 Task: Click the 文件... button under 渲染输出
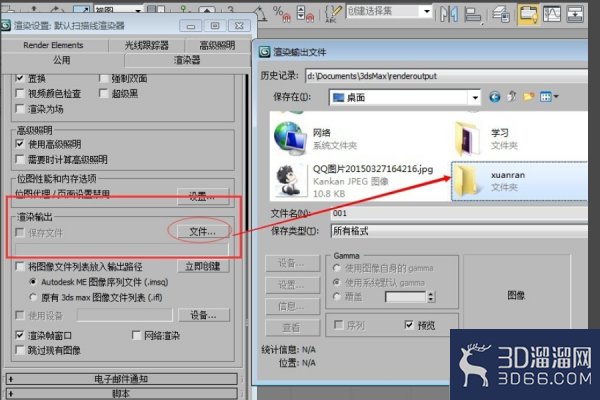tap(203, 232)
